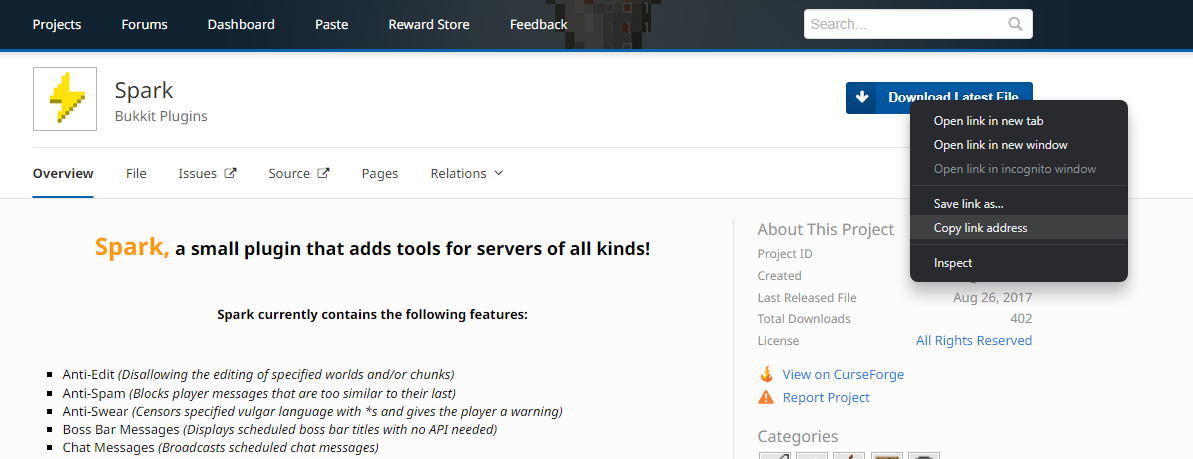
Task: Open the Pages tab
Action: (x=380, y=173)
